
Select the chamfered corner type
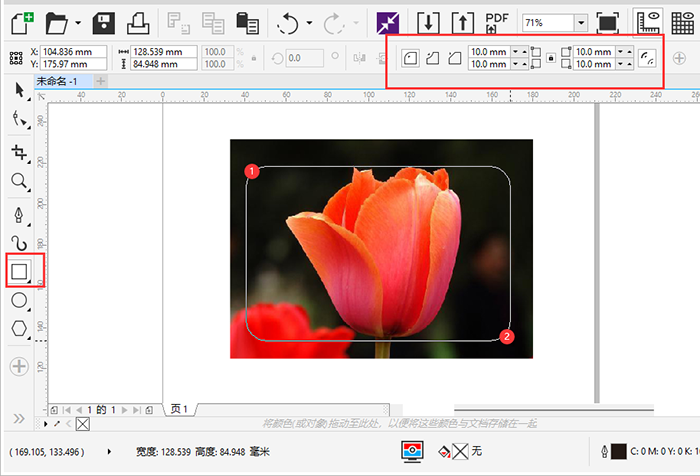click(x=456, y=58)
